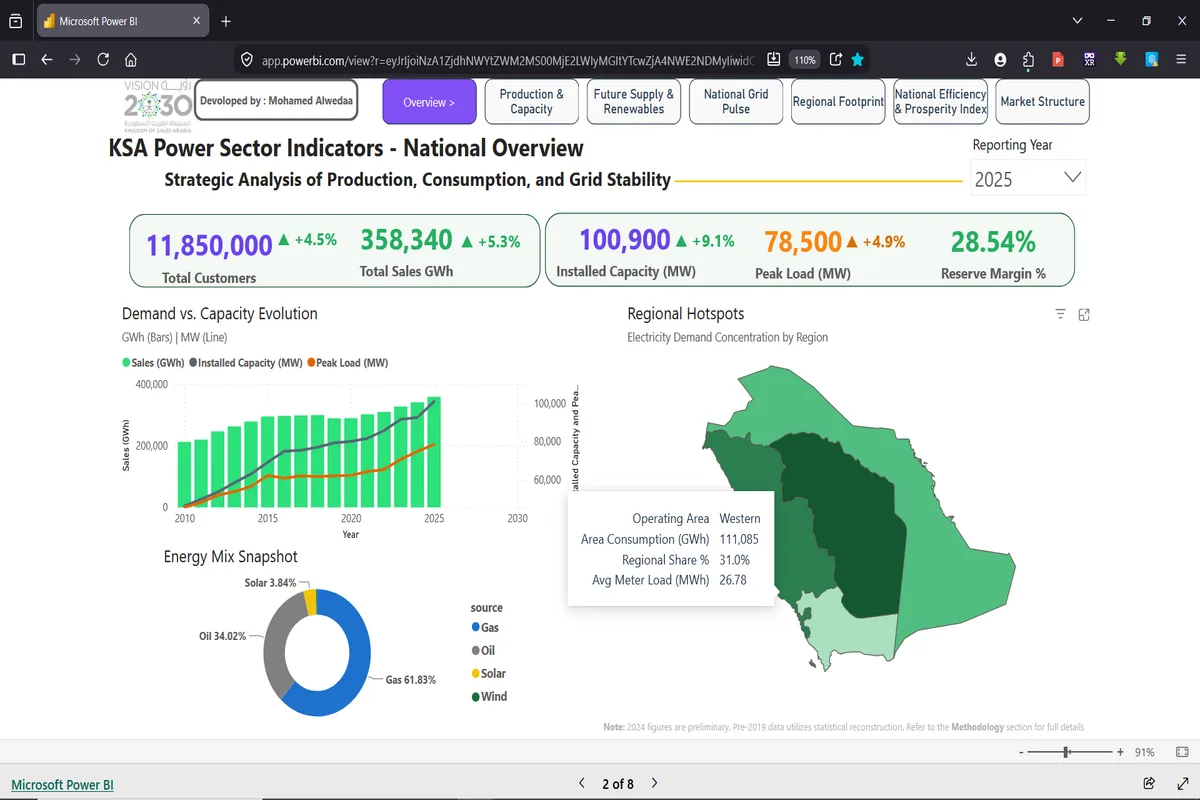Open the Overview page button
Viewport: 1200px width, 800px height.
click(429, 102)
